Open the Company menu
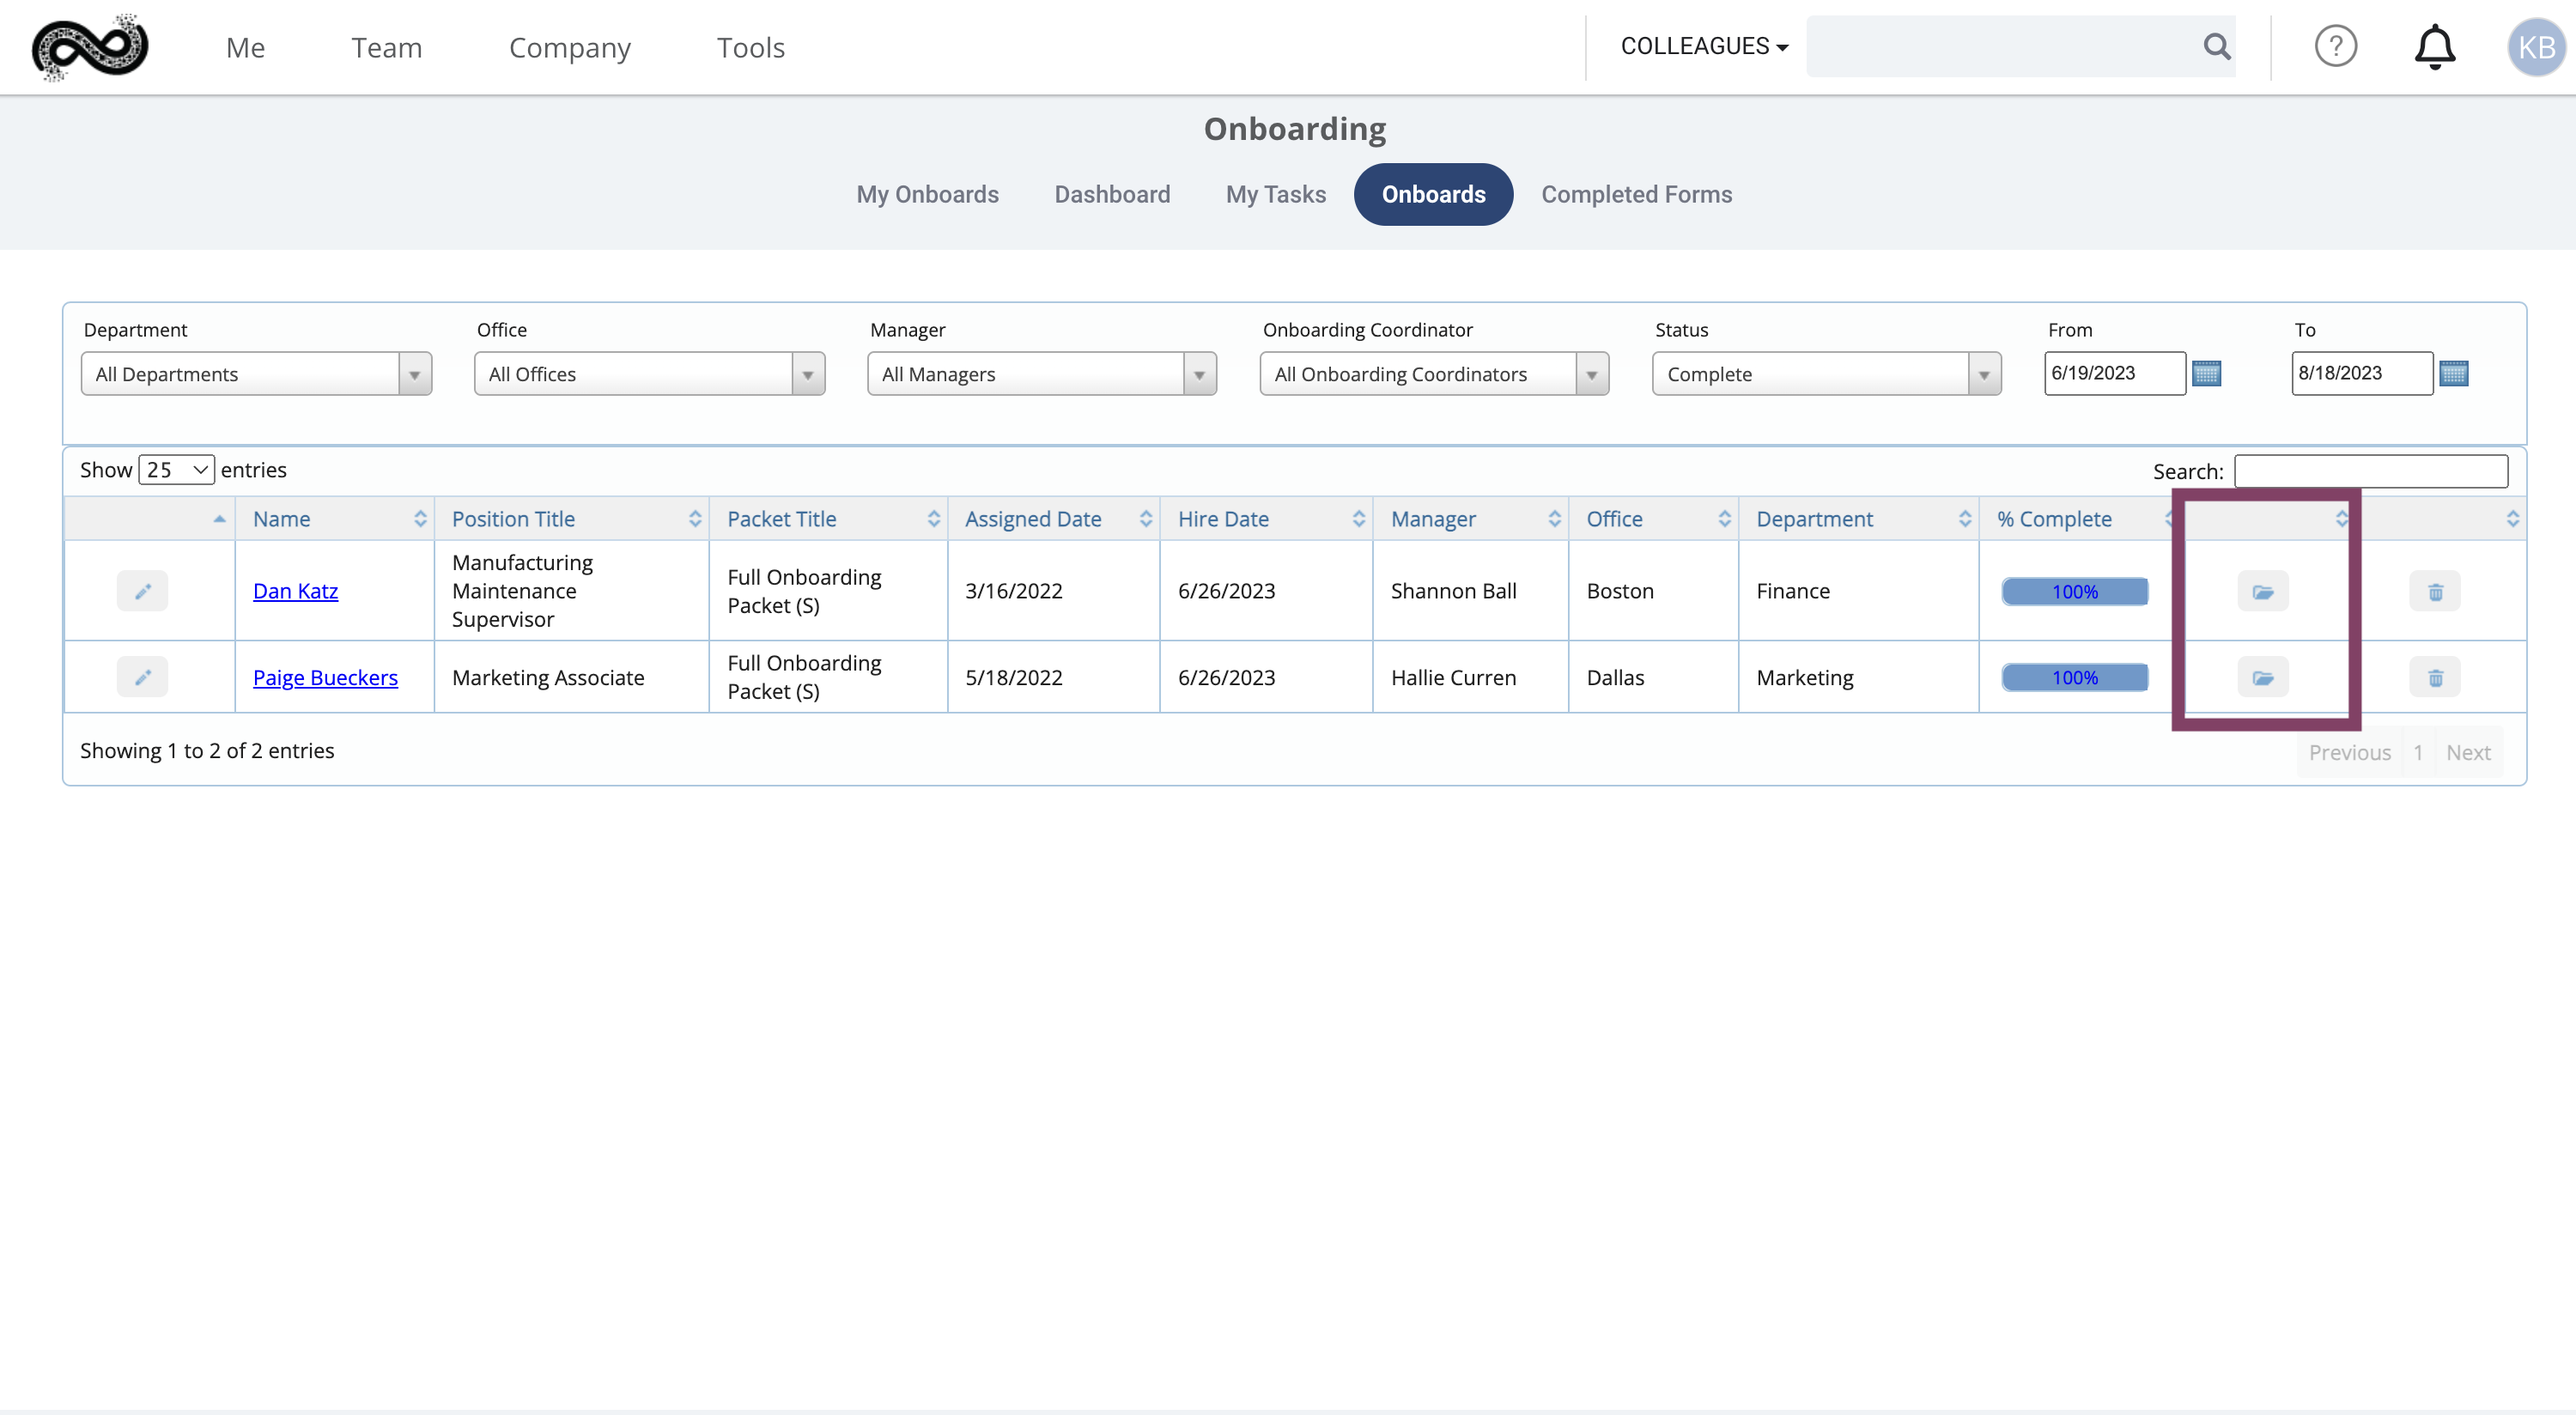2576x1415 pixels. pos(569,47)
